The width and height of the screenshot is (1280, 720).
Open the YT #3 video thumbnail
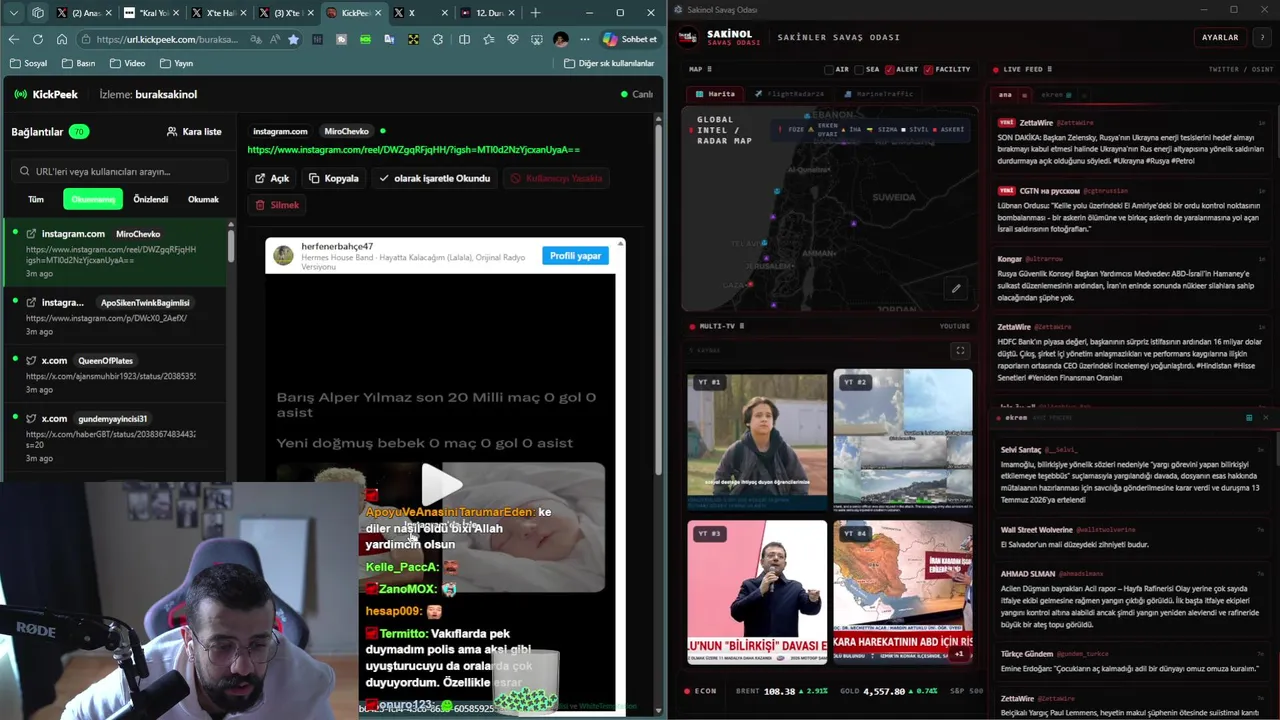(757, 592)
